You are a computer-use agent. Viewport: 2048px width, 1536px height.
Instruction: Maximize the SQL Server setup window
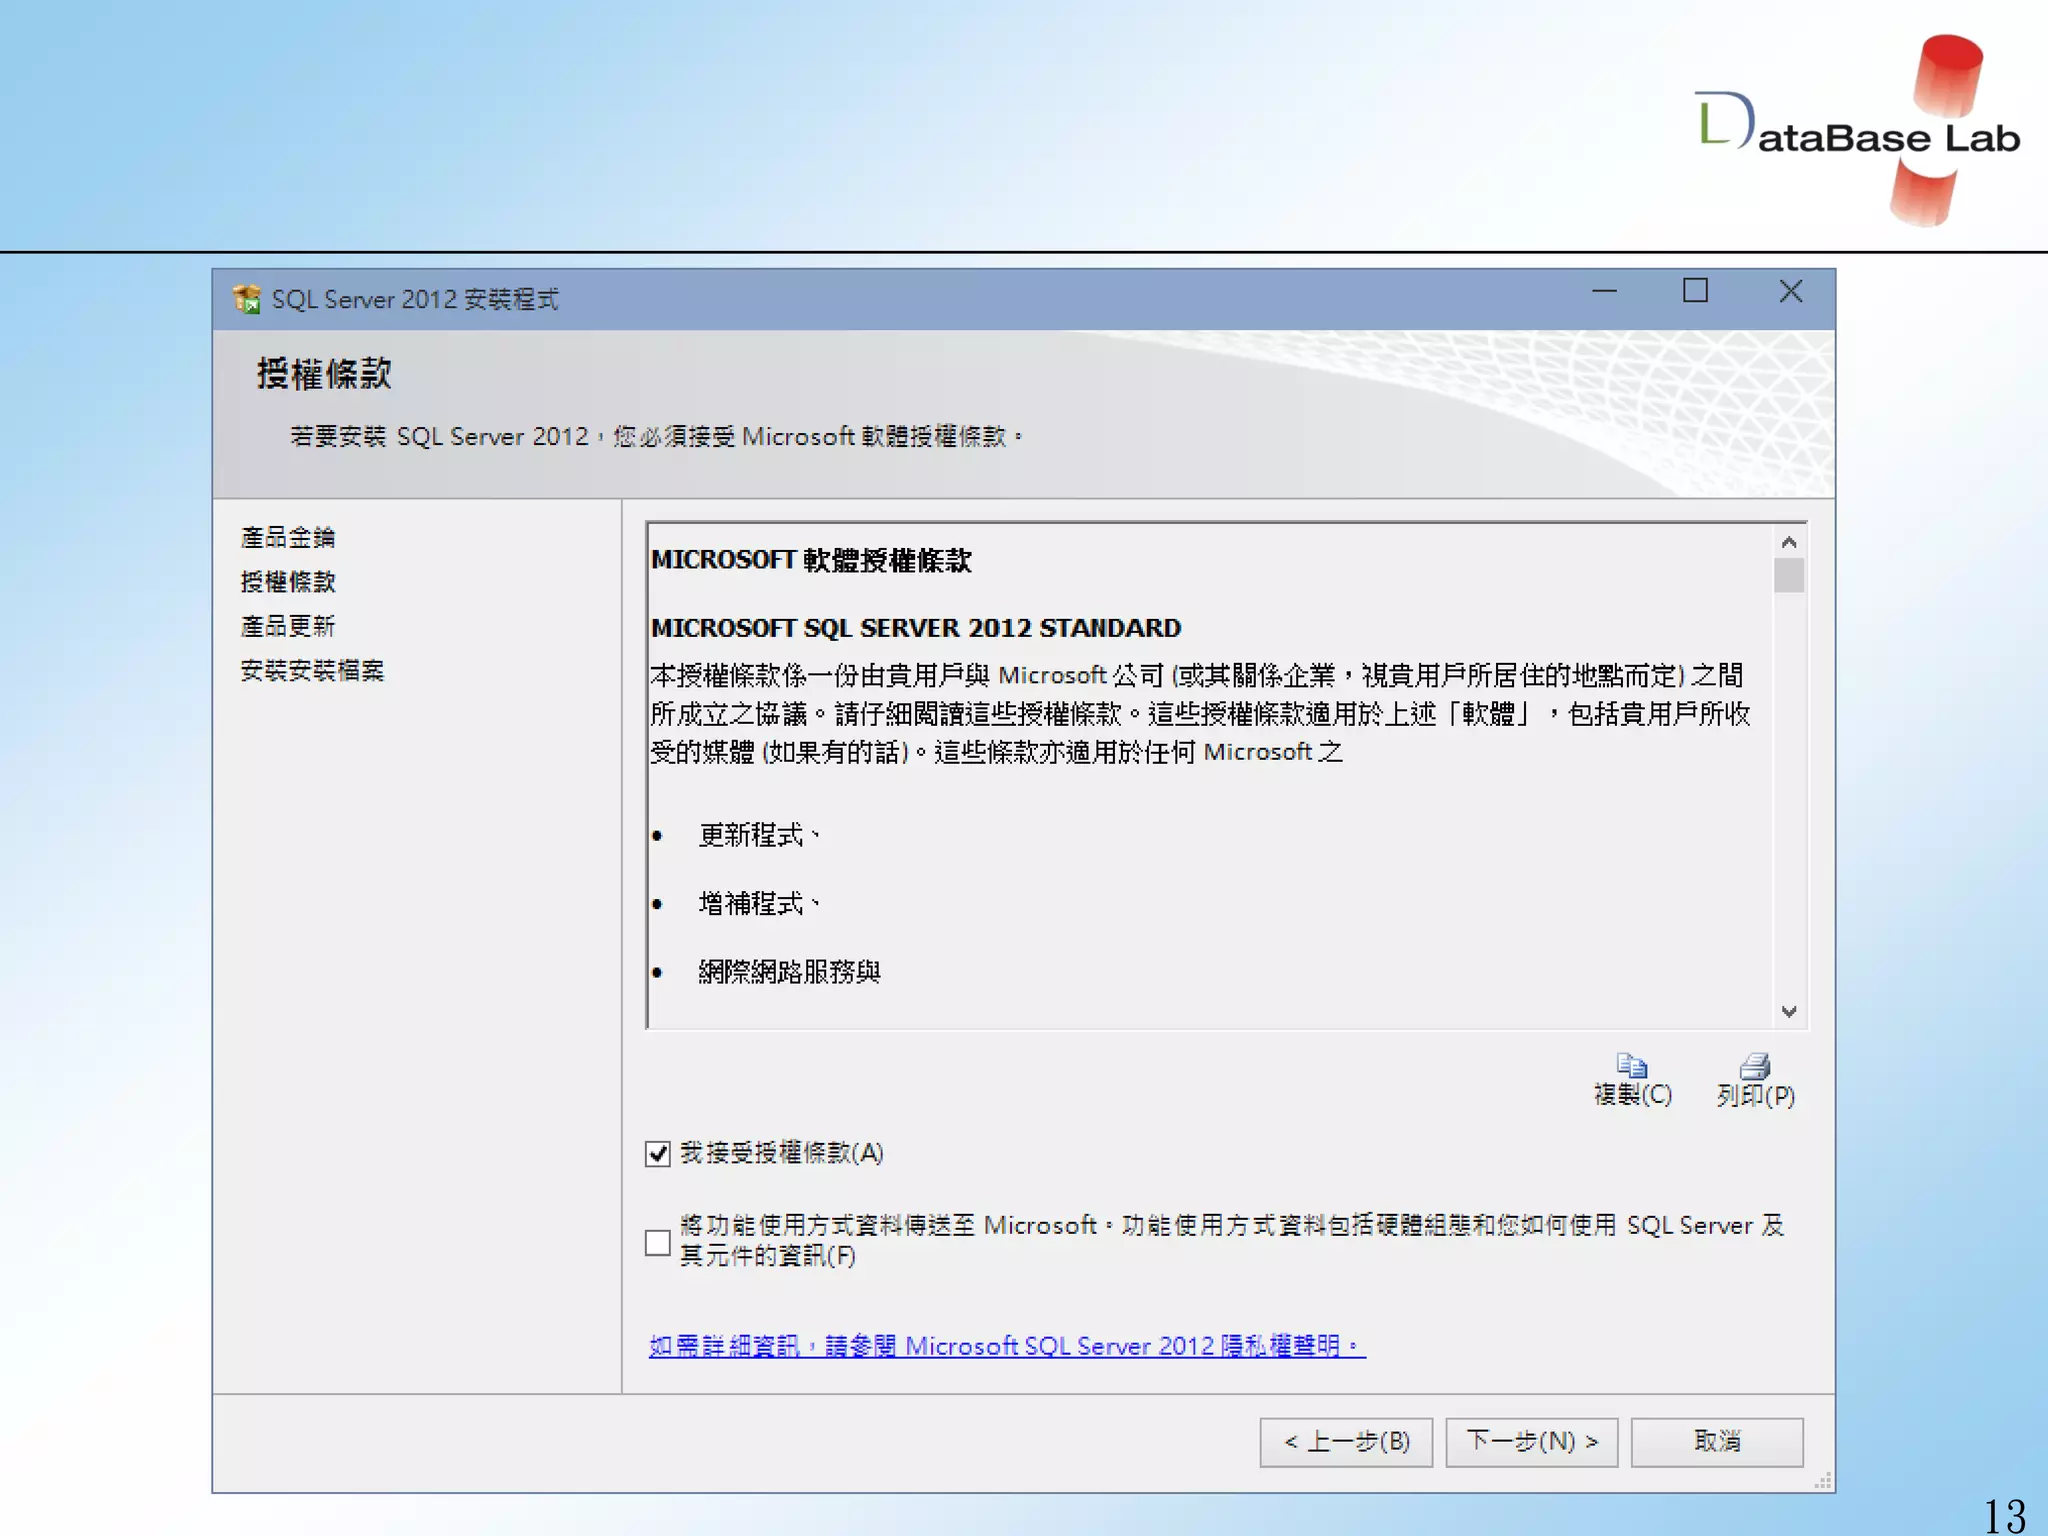[x=1695, y=292]
